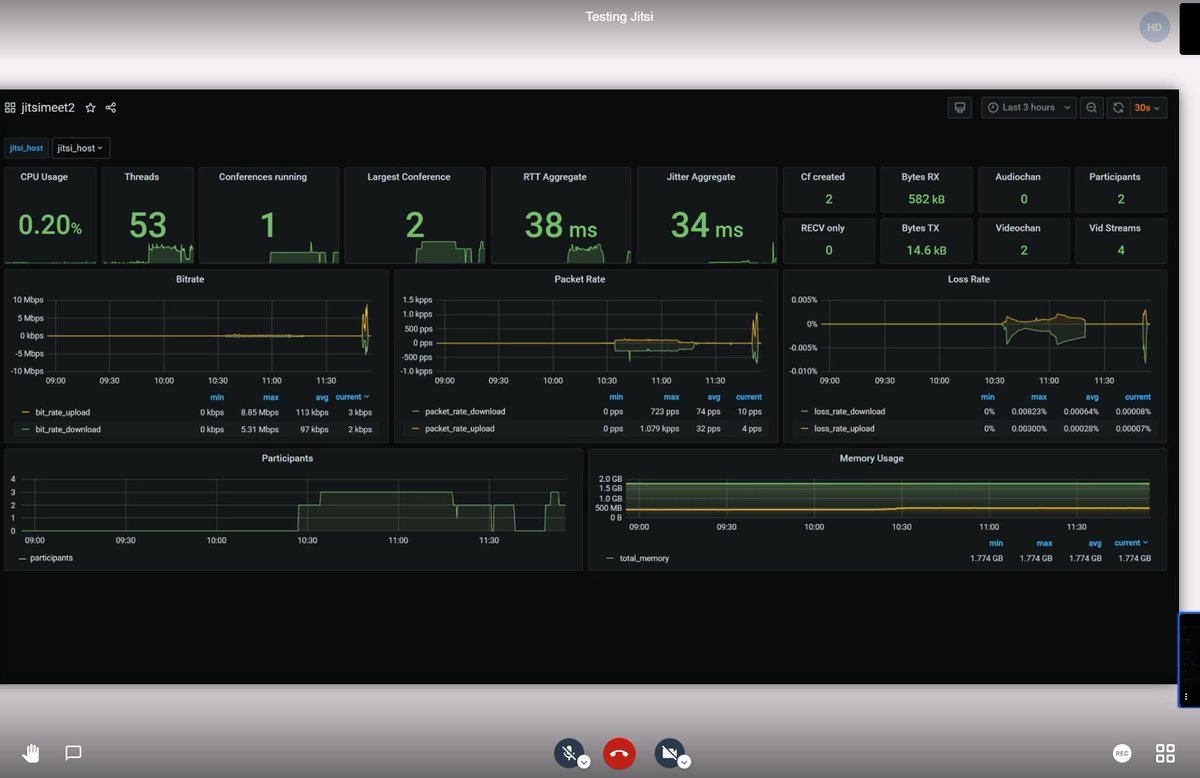Open the jitsimeet2 dashboard title
This screenshot has width=1200, height=778.
pos(48,107)
